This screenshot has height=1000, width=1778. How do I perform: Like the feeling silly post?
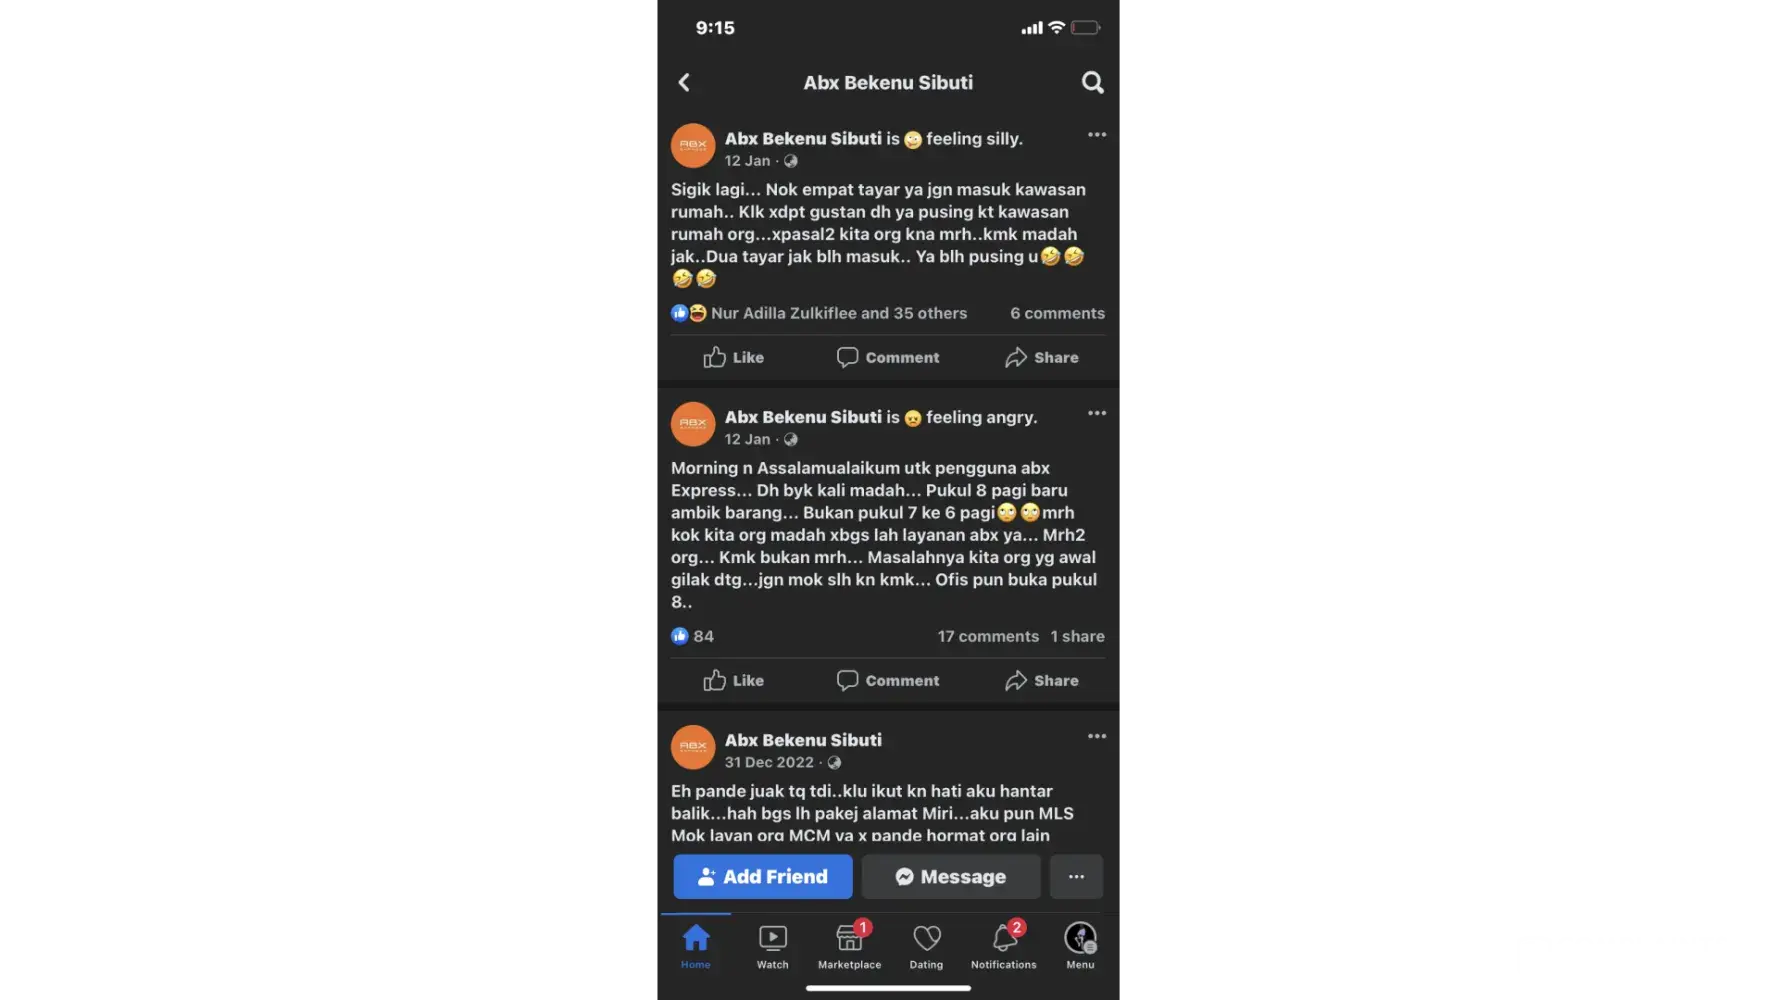734,357
